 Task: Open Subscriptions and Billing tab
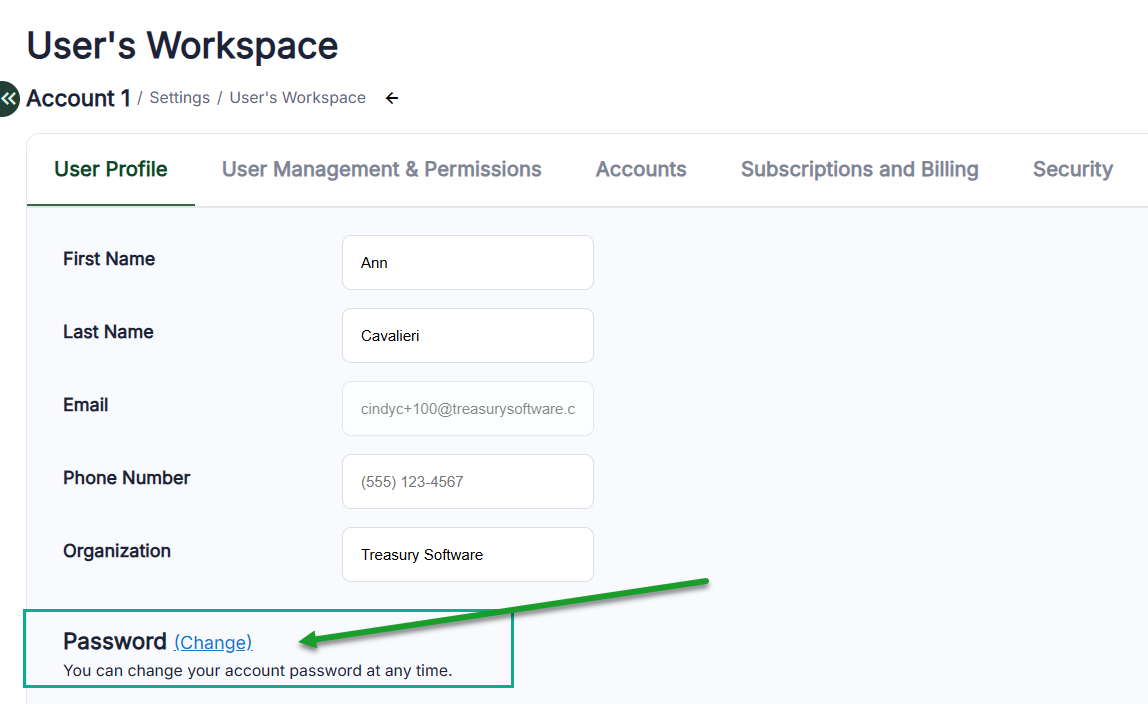click(859, 169)
